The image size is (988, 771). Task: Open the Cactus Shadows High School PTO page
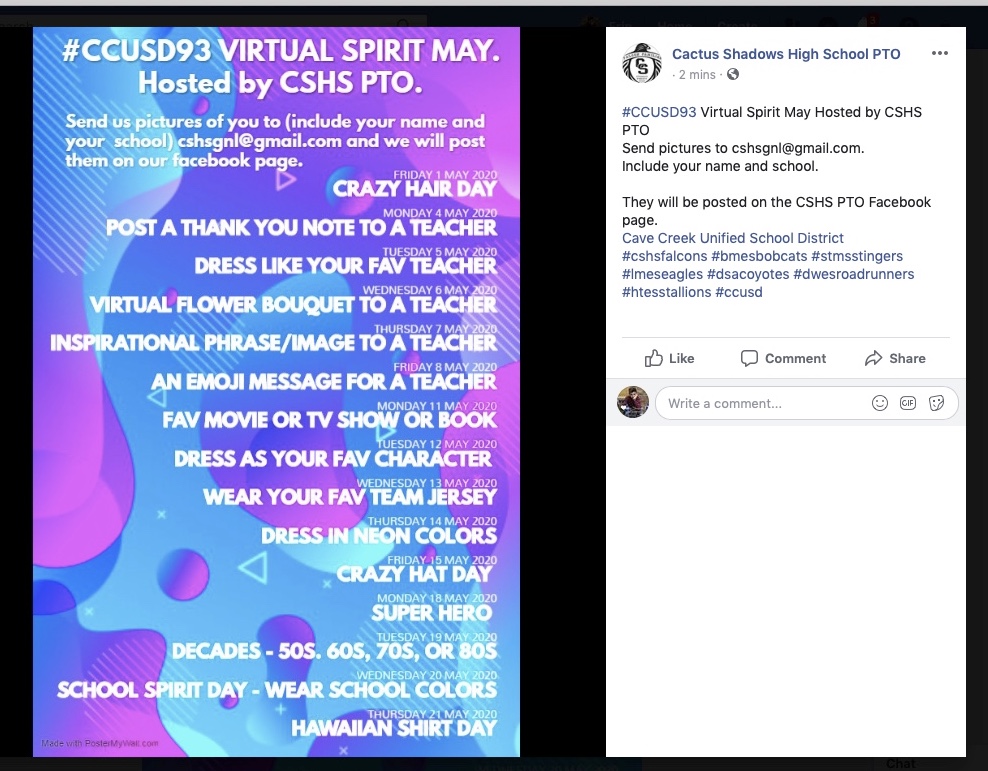tap(786, 54)
